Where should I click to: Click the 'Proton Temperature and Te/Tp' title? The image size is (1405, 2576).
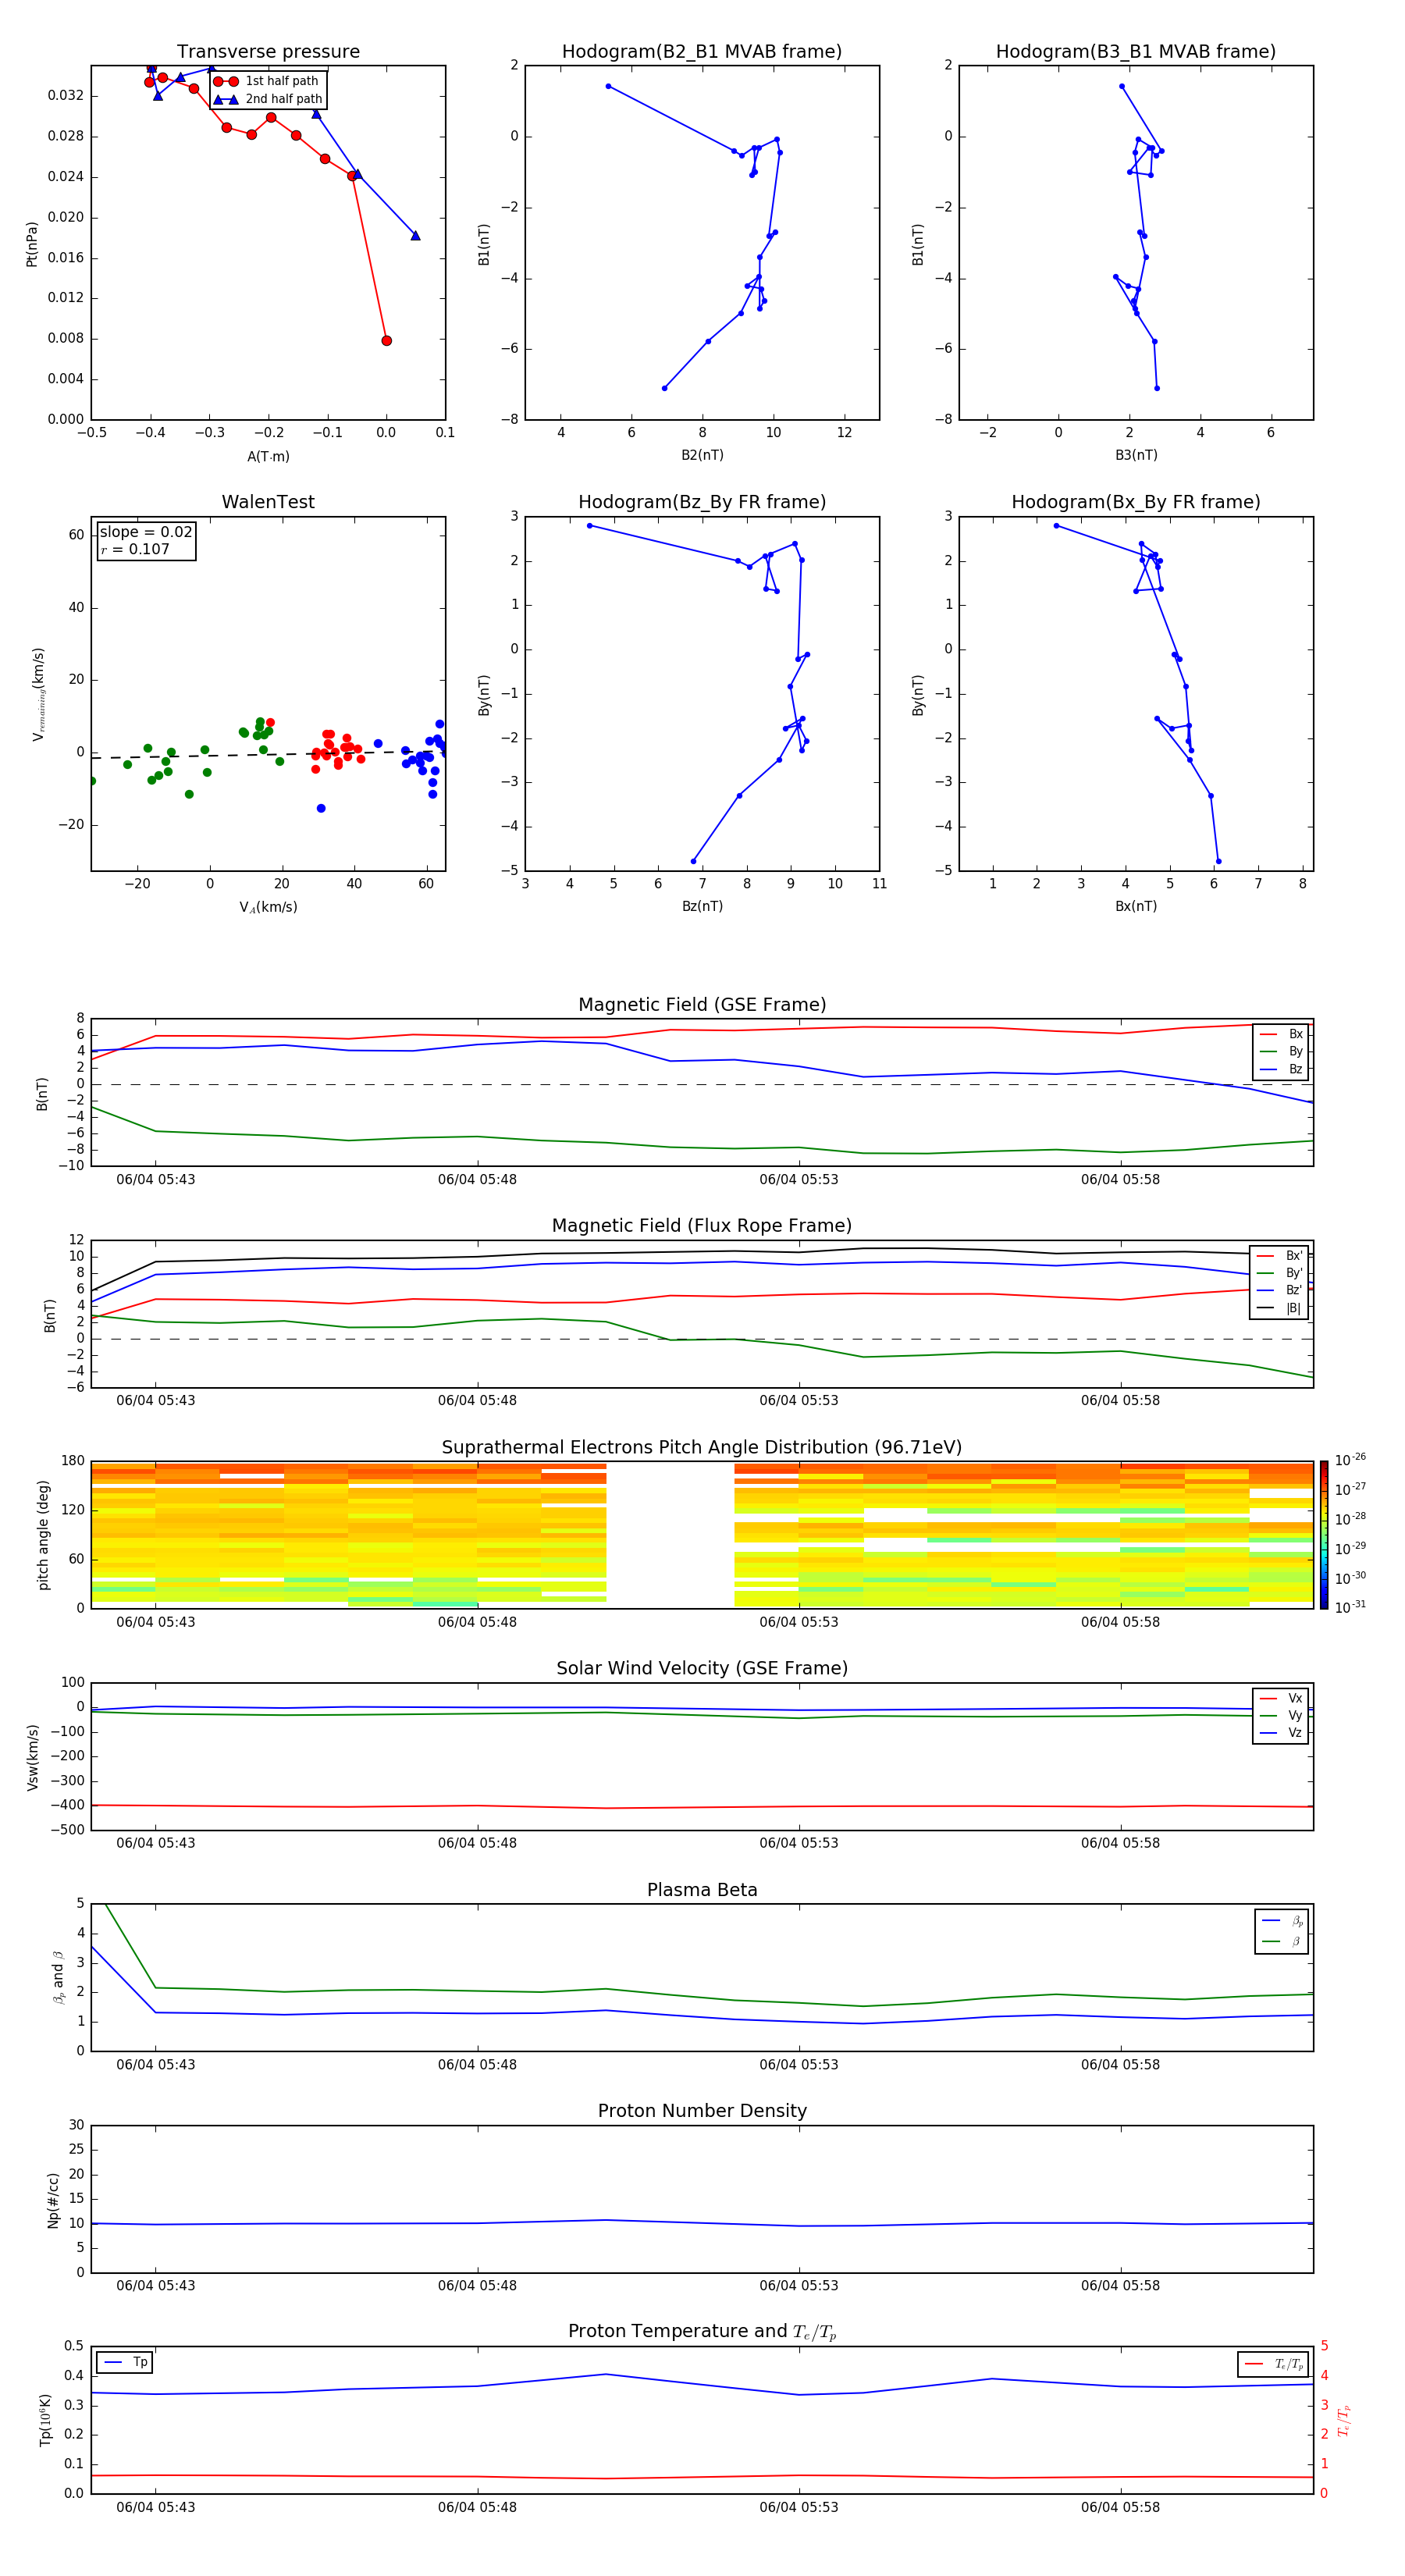tap(702, 2332)
